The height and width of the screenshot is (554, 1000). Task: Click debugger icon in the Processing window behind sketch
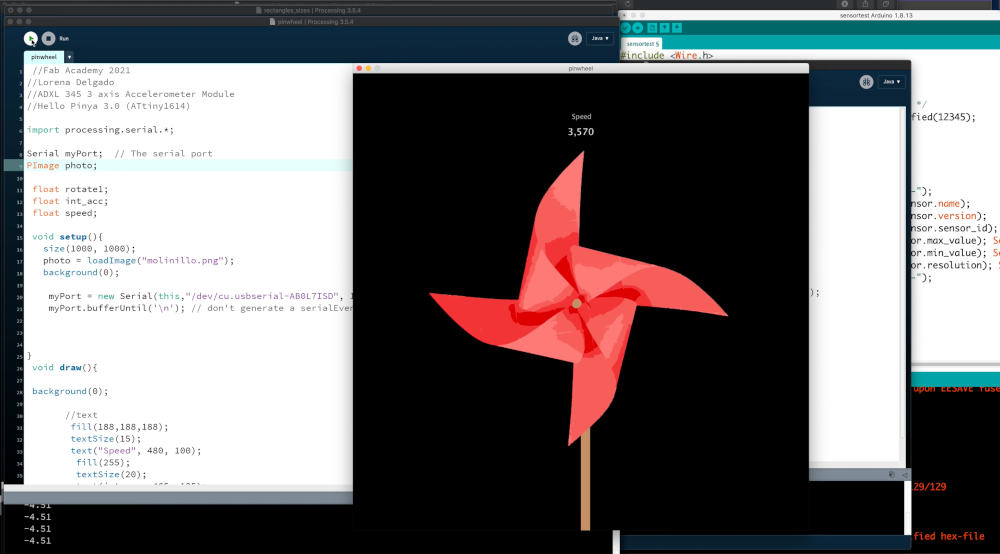pos(866,82)
